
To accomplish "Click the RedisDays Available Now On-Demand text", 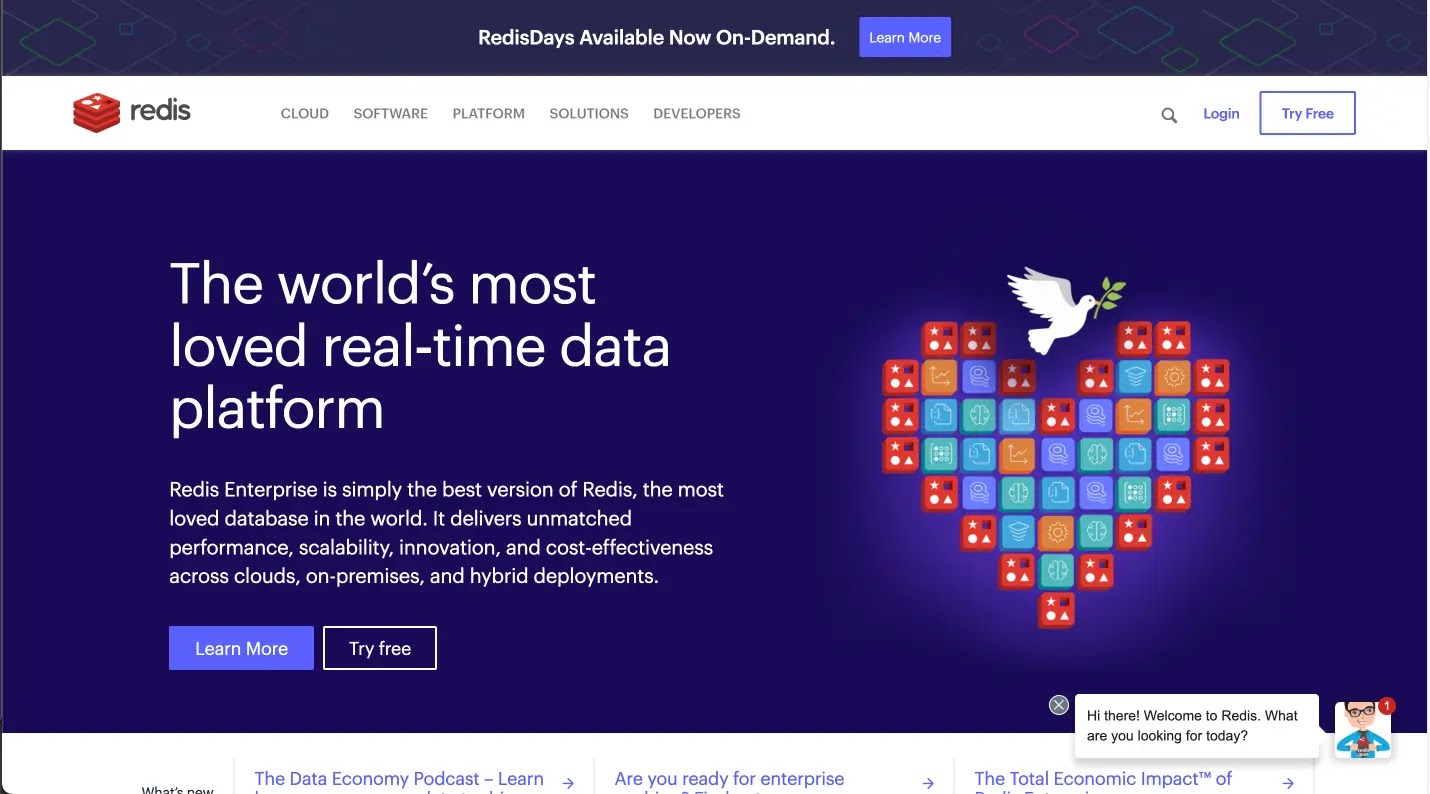I will point(656,38).
